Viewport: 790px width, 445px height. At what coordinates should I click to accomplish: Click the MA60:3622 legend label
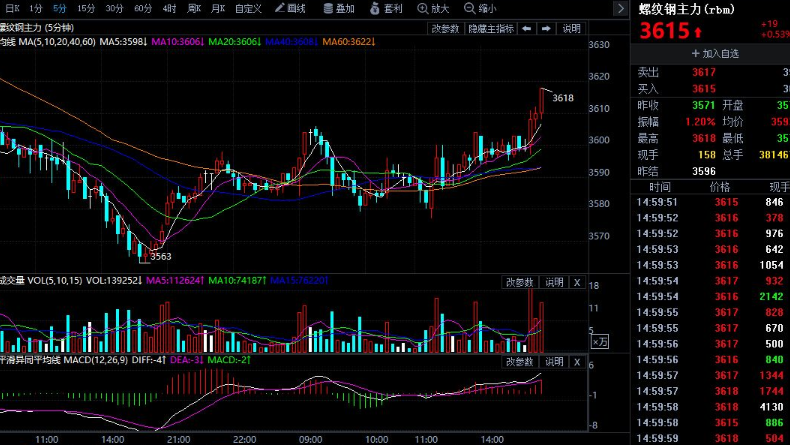349,42
